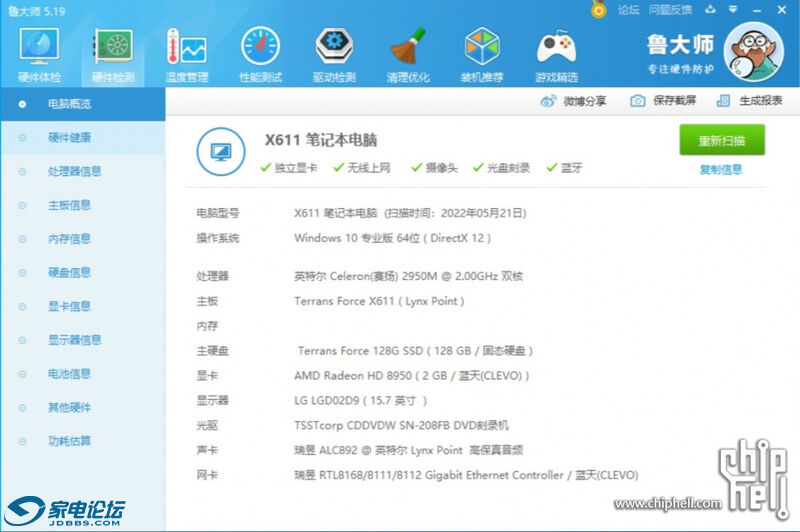Click 生成报表 generate report

coord(761,100)
